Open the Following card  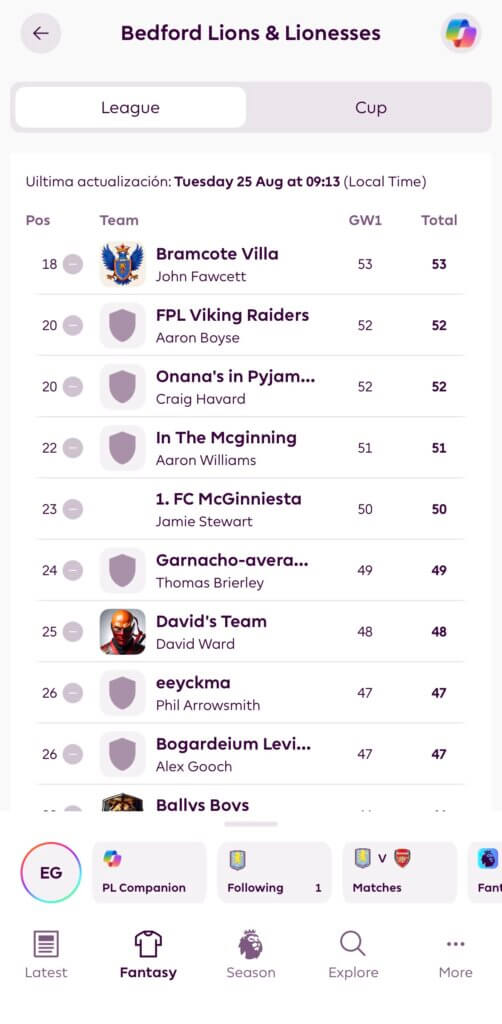coord(274,872)
